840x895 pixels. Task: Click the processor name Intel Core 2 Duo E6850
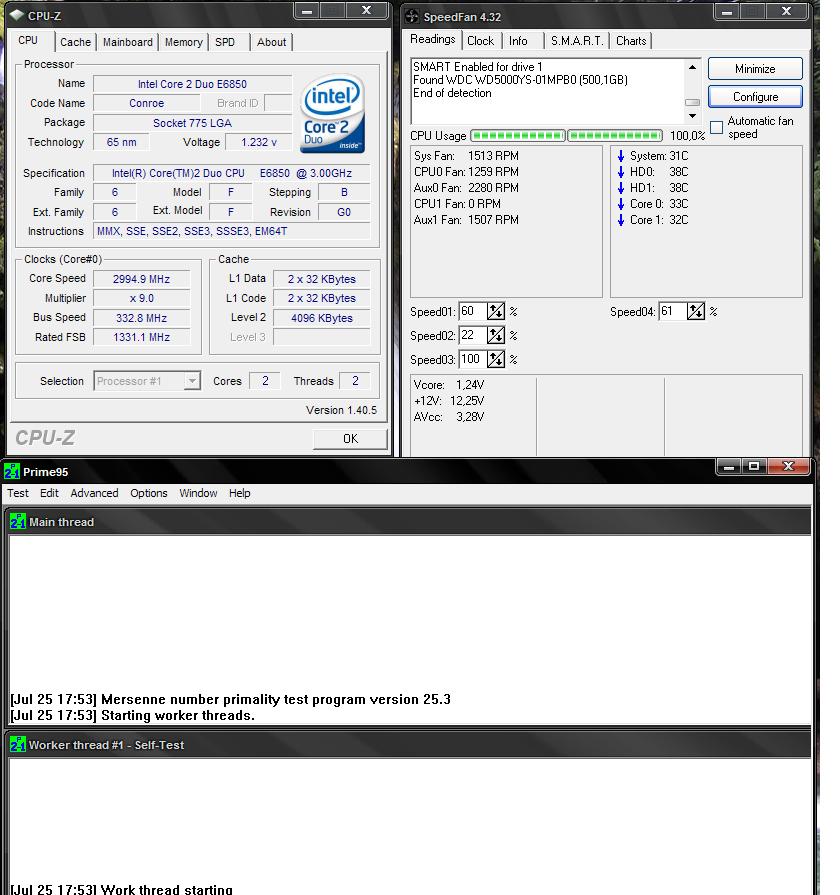tap(192, 84)
